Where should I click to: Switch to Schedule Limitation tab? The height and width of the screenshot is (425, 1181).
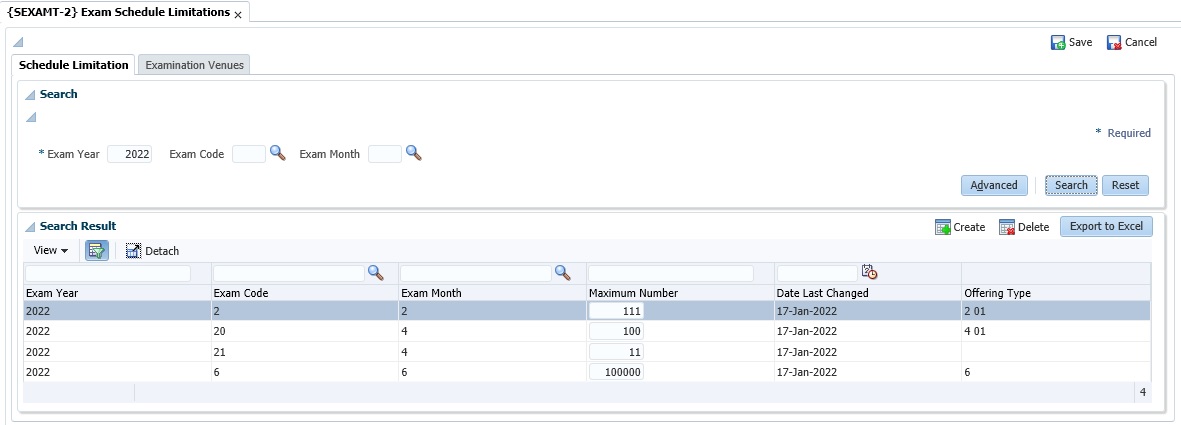[74, 65]
